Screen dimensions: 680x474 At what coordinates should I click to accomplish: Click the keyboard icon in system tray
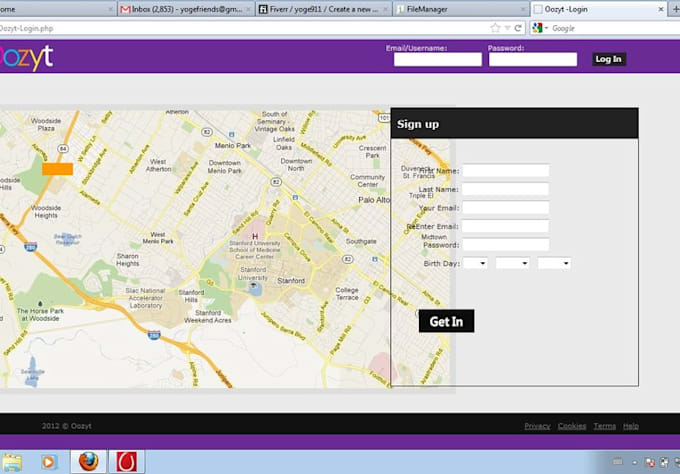click(x=618, y=462)
